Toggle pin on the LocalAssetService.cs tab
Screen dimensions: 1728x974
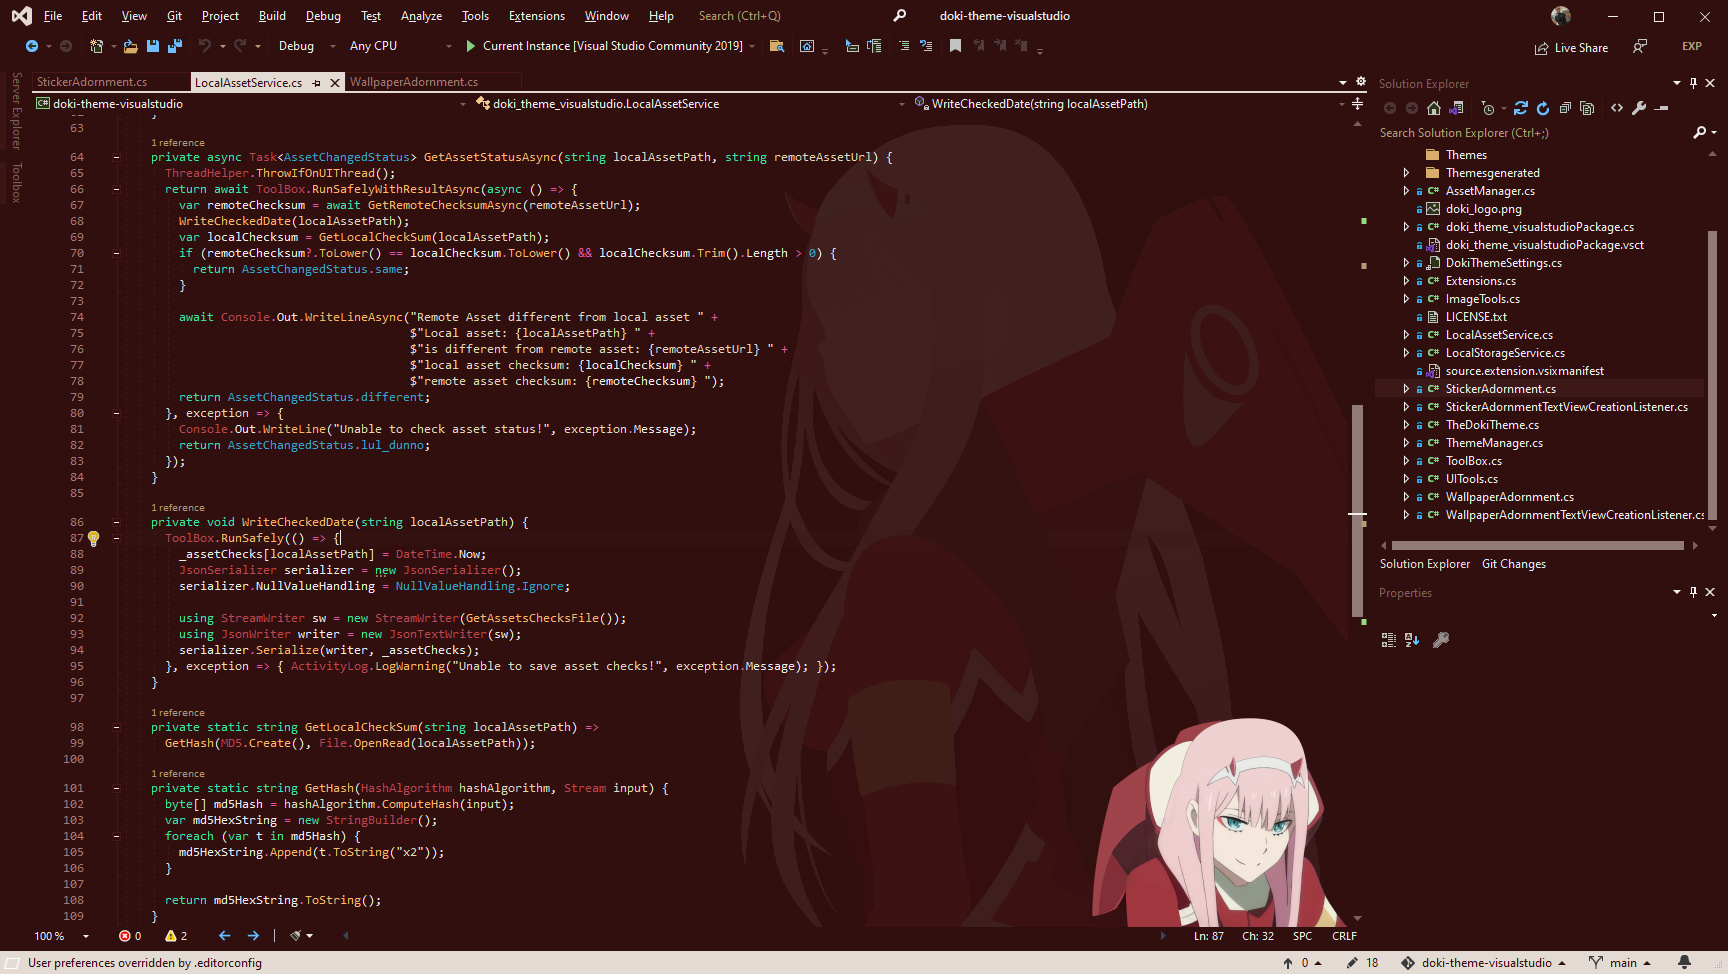coord(317,83)
